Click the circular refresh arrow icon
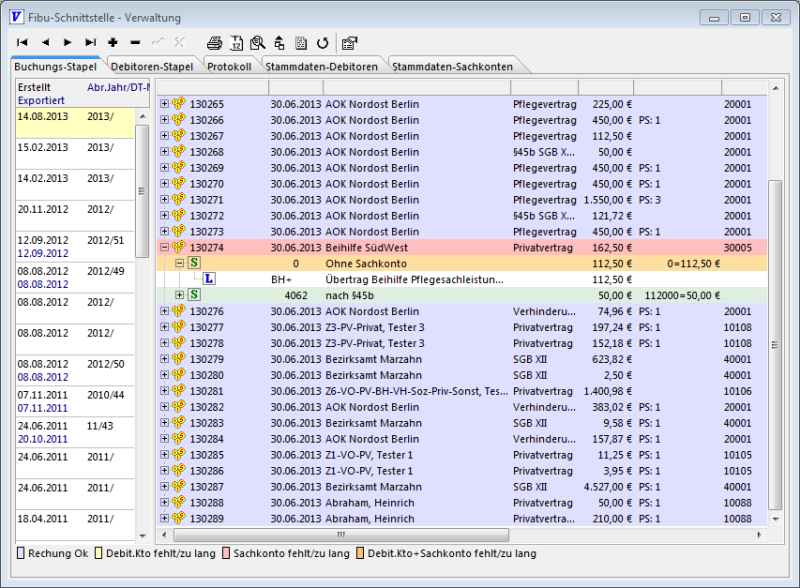This screenshot has height=588, width=800. 323,43
